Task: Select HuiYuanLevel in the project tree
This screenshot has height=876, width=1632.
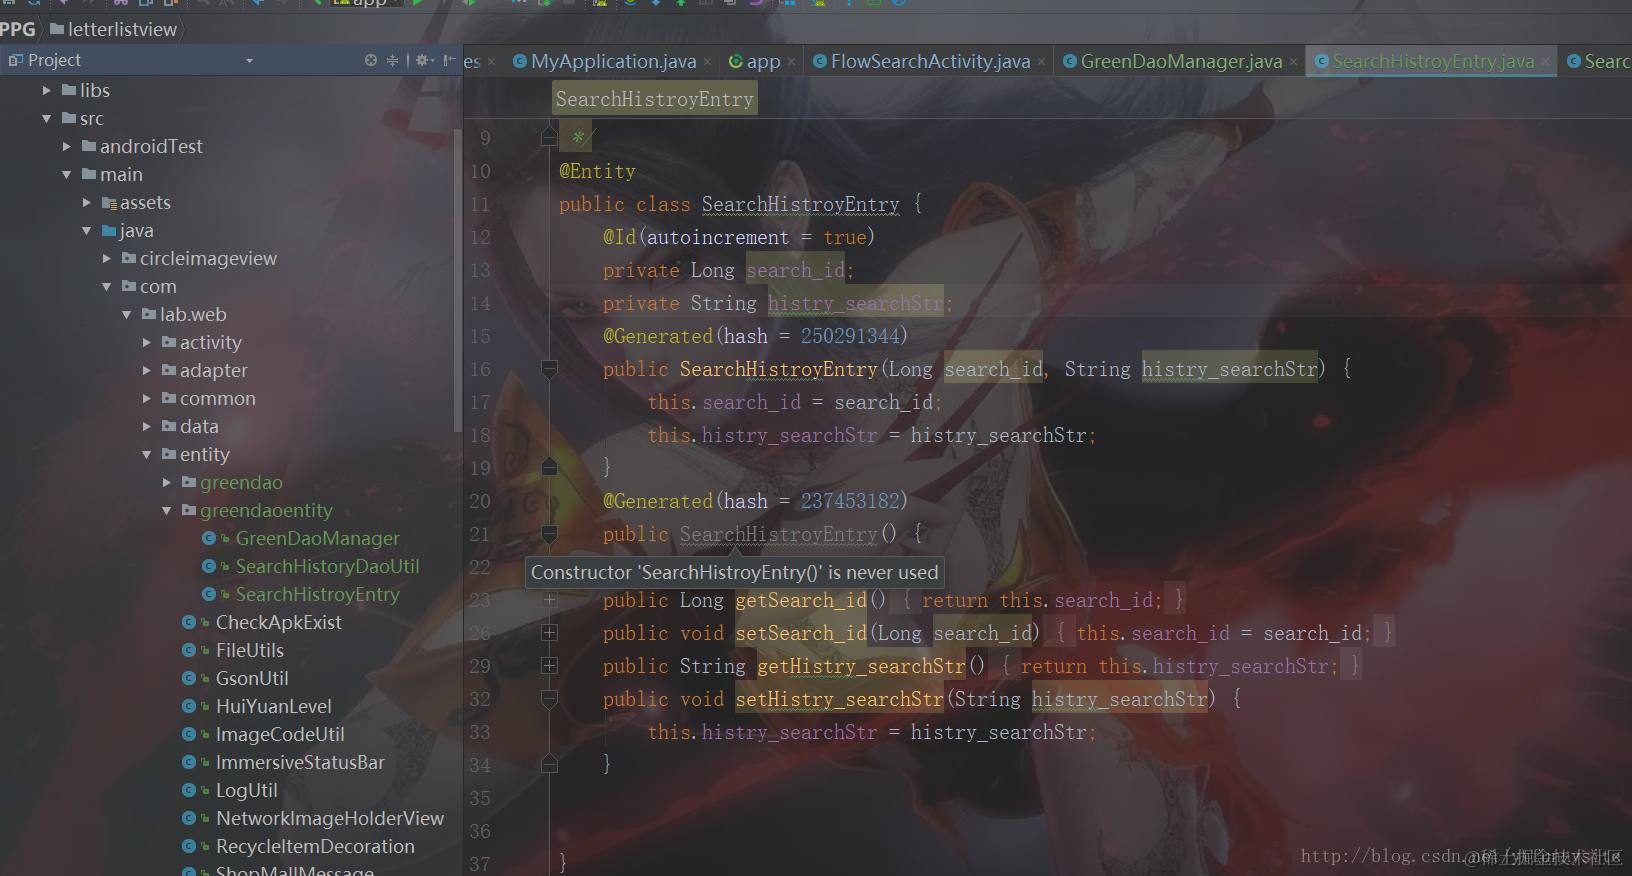Action: point(273,706)
